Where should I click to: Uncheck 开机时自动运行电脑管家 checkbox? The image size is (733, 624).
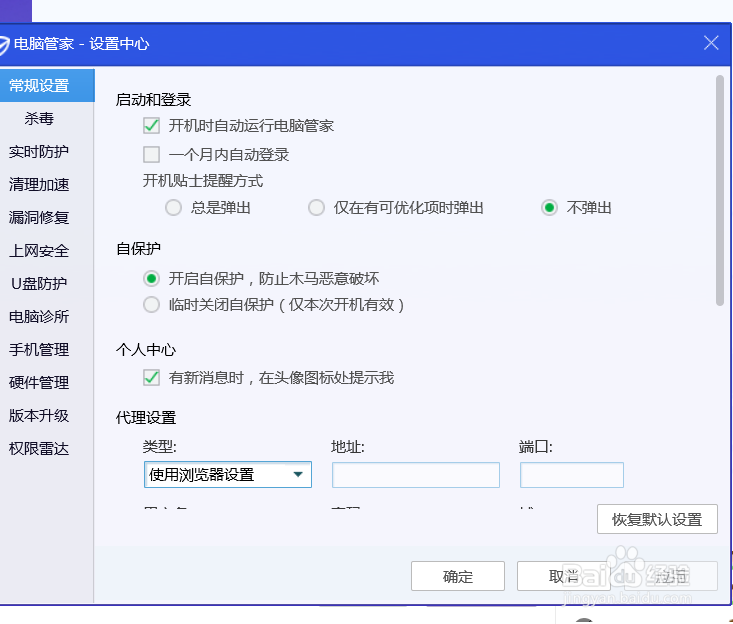pyautogui.click(x=151, y=126)
